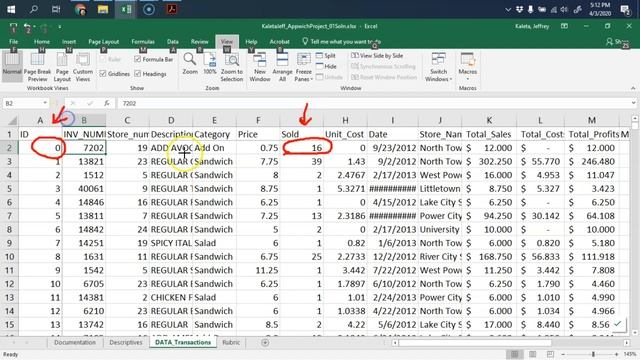Set zoom to 100%
The width and height of the screenshot is (640, 360).
(210, 64)
